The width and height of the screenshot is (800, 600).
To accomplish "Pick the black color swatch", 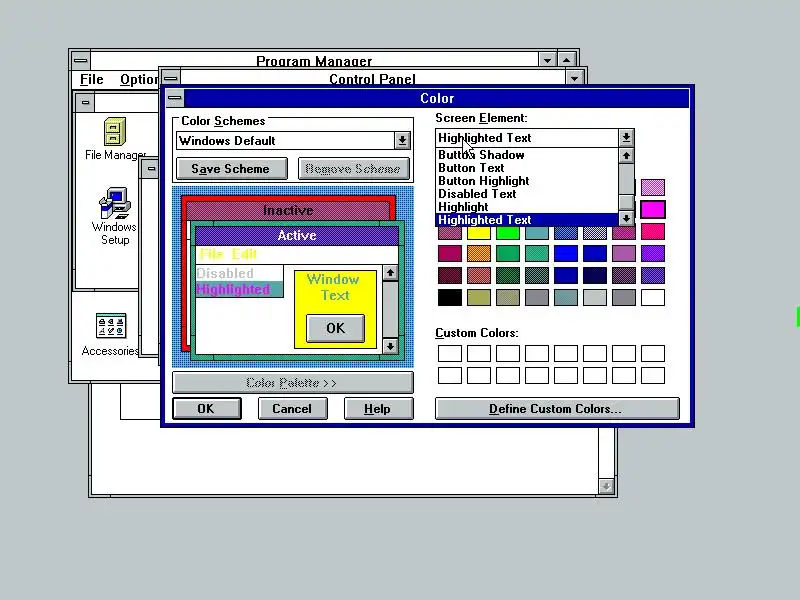I will tap(449, 297).
